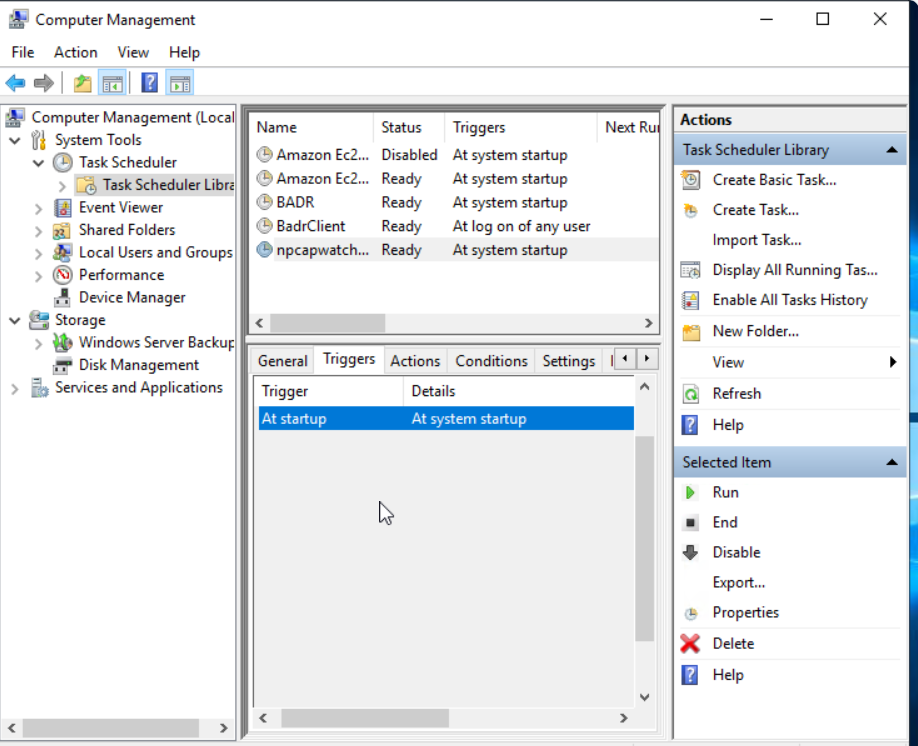Refresh the Task Scheduler Library view
This screenshot has width=918, height=746.
[737, 393]
